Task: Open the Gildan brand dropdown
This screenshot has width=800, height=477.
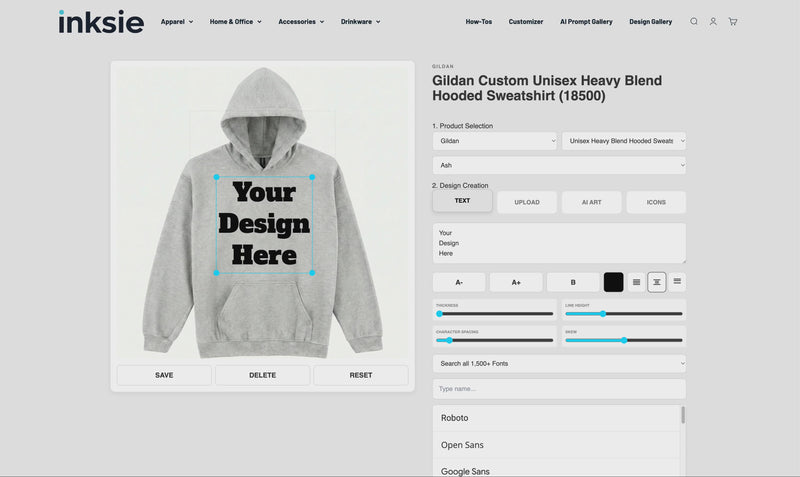Action: pos(494,142)
